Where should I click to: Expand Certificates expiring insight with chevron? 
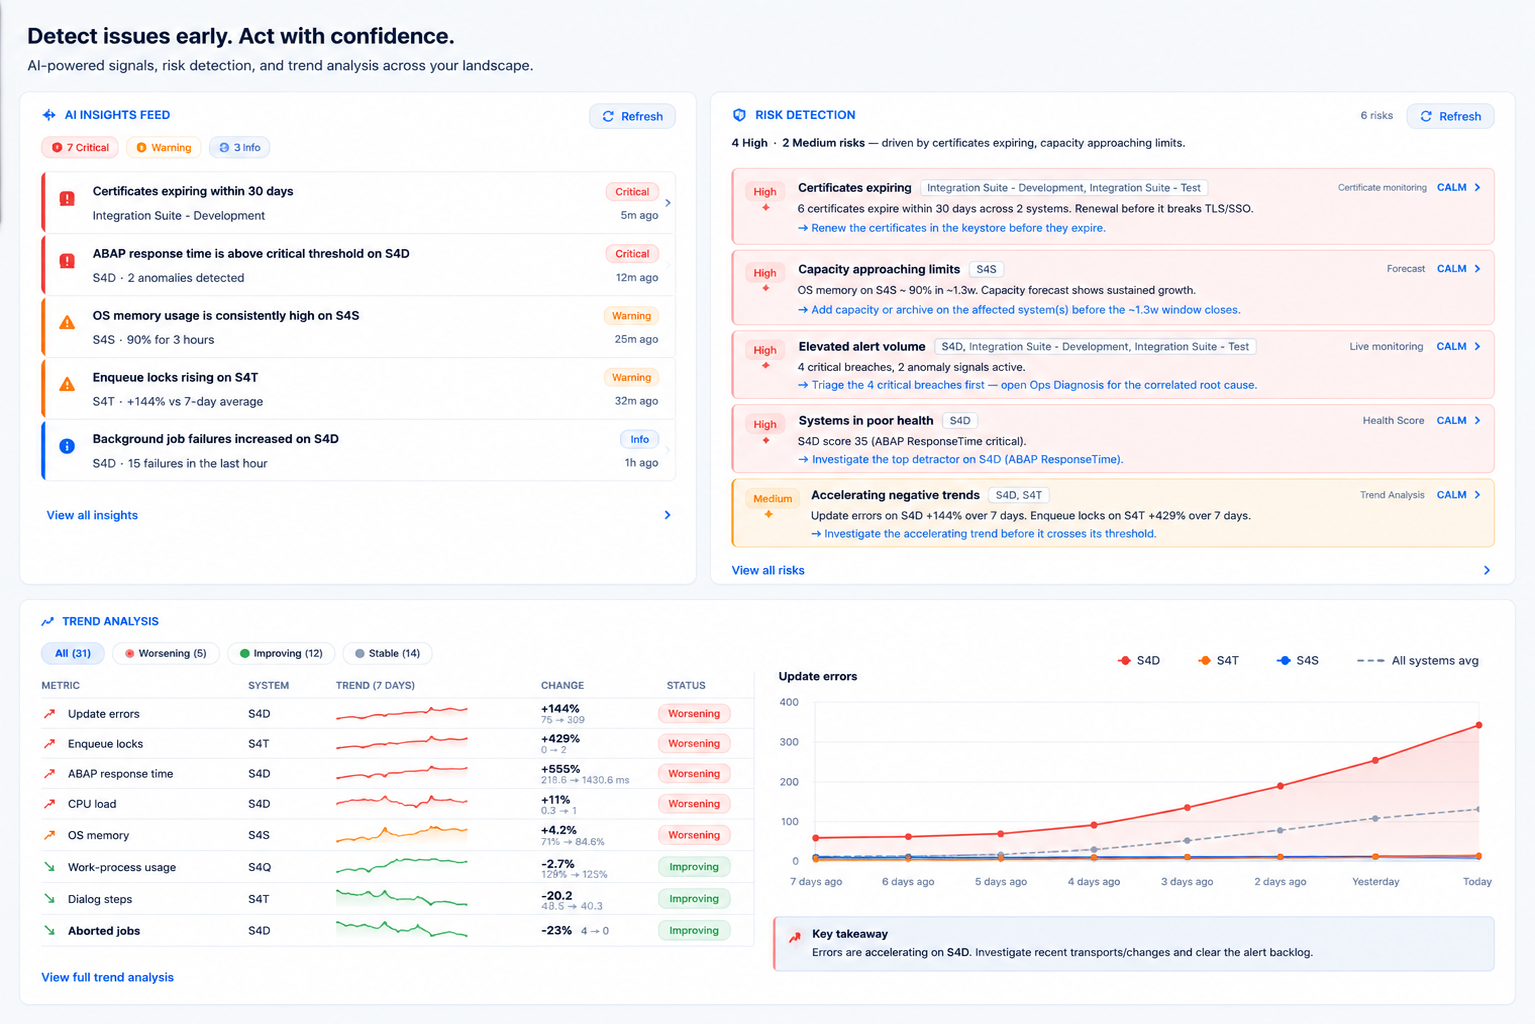coord(668,203)
